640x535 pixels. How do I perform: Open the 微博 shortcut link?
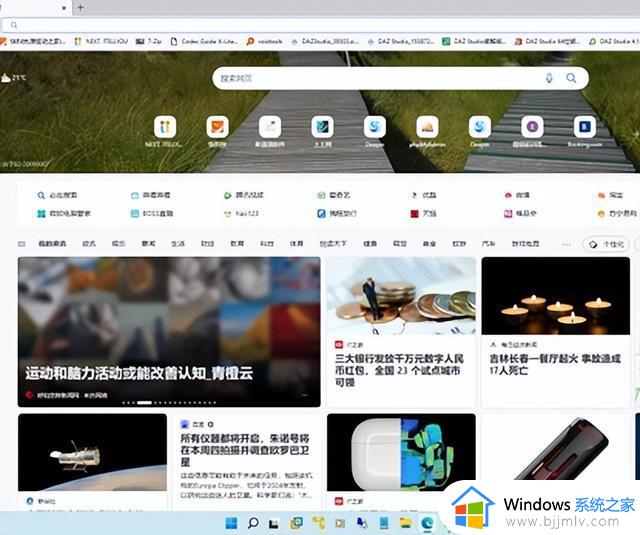click(517, 195)
